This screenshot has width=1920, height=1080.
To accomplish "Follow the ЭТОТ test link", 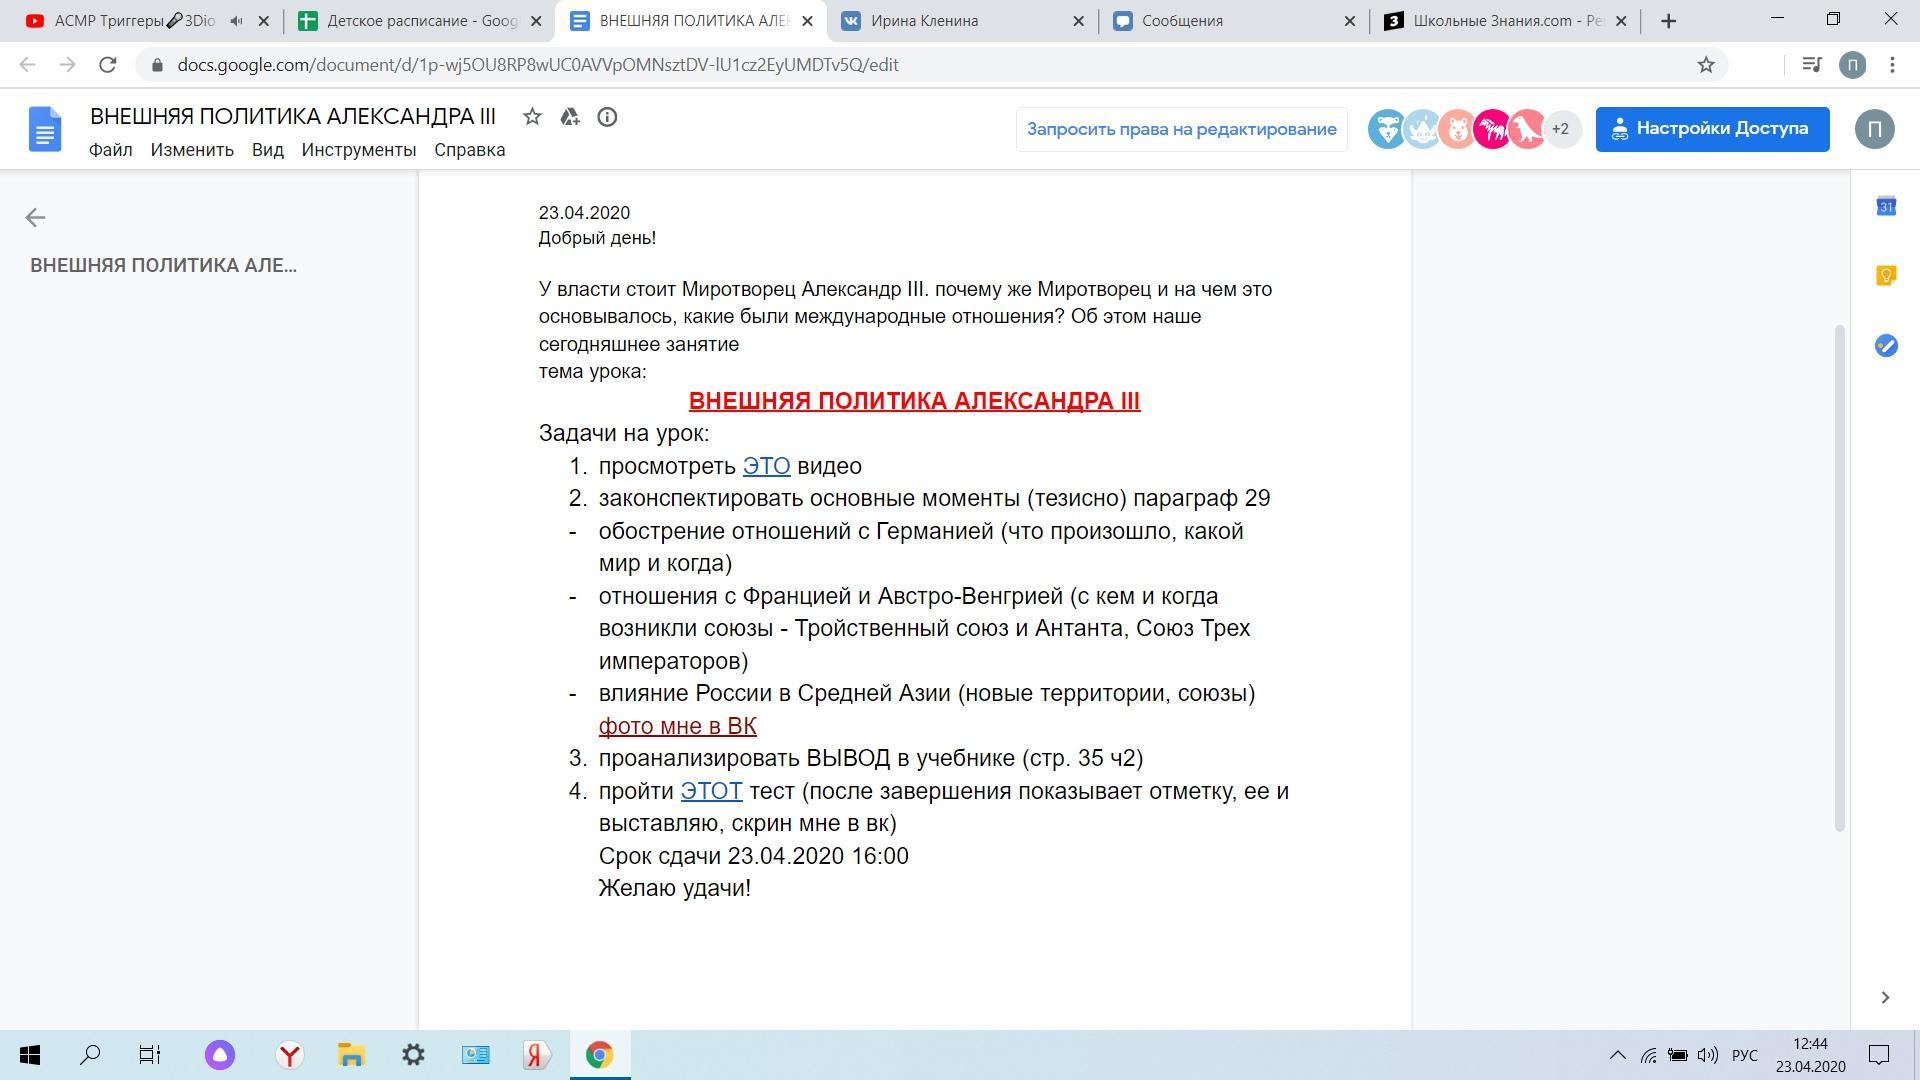I will 711,791.
